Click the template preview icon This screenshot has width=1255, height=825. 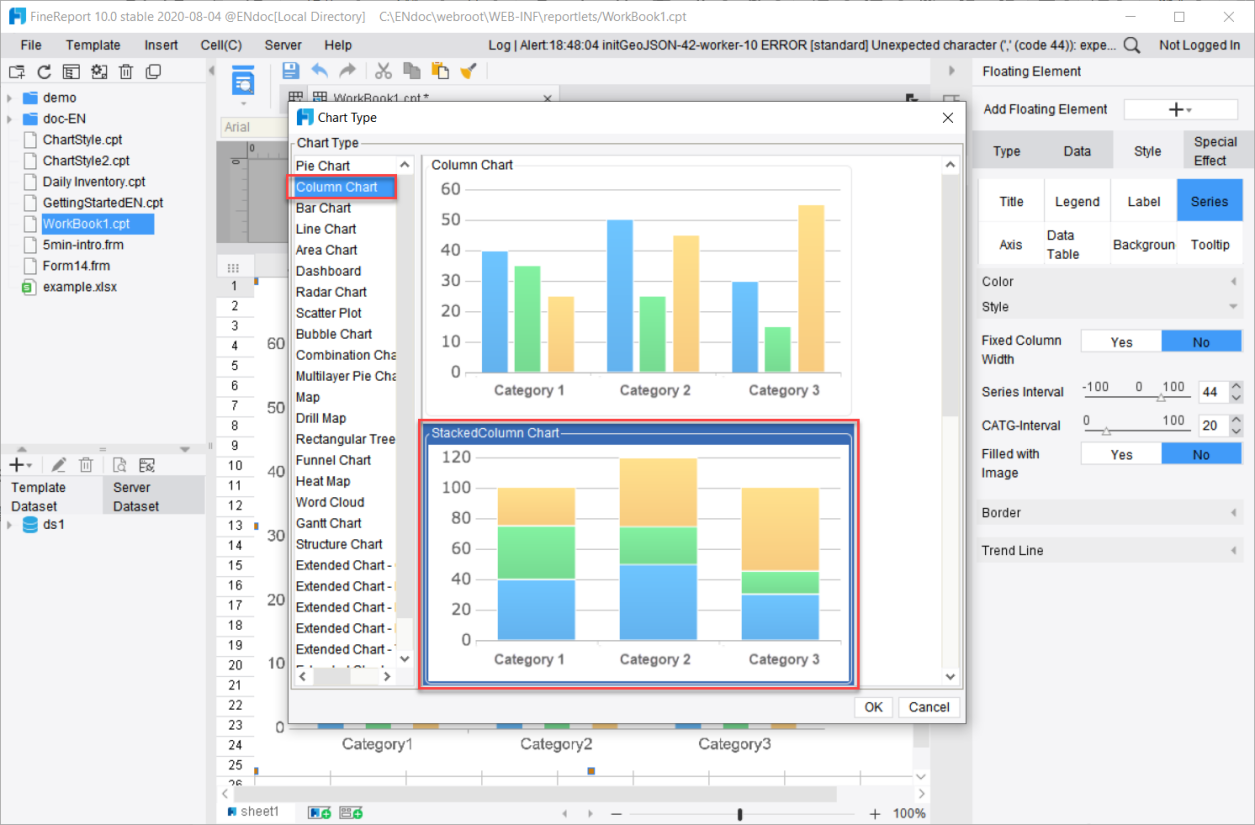[243, 81]
